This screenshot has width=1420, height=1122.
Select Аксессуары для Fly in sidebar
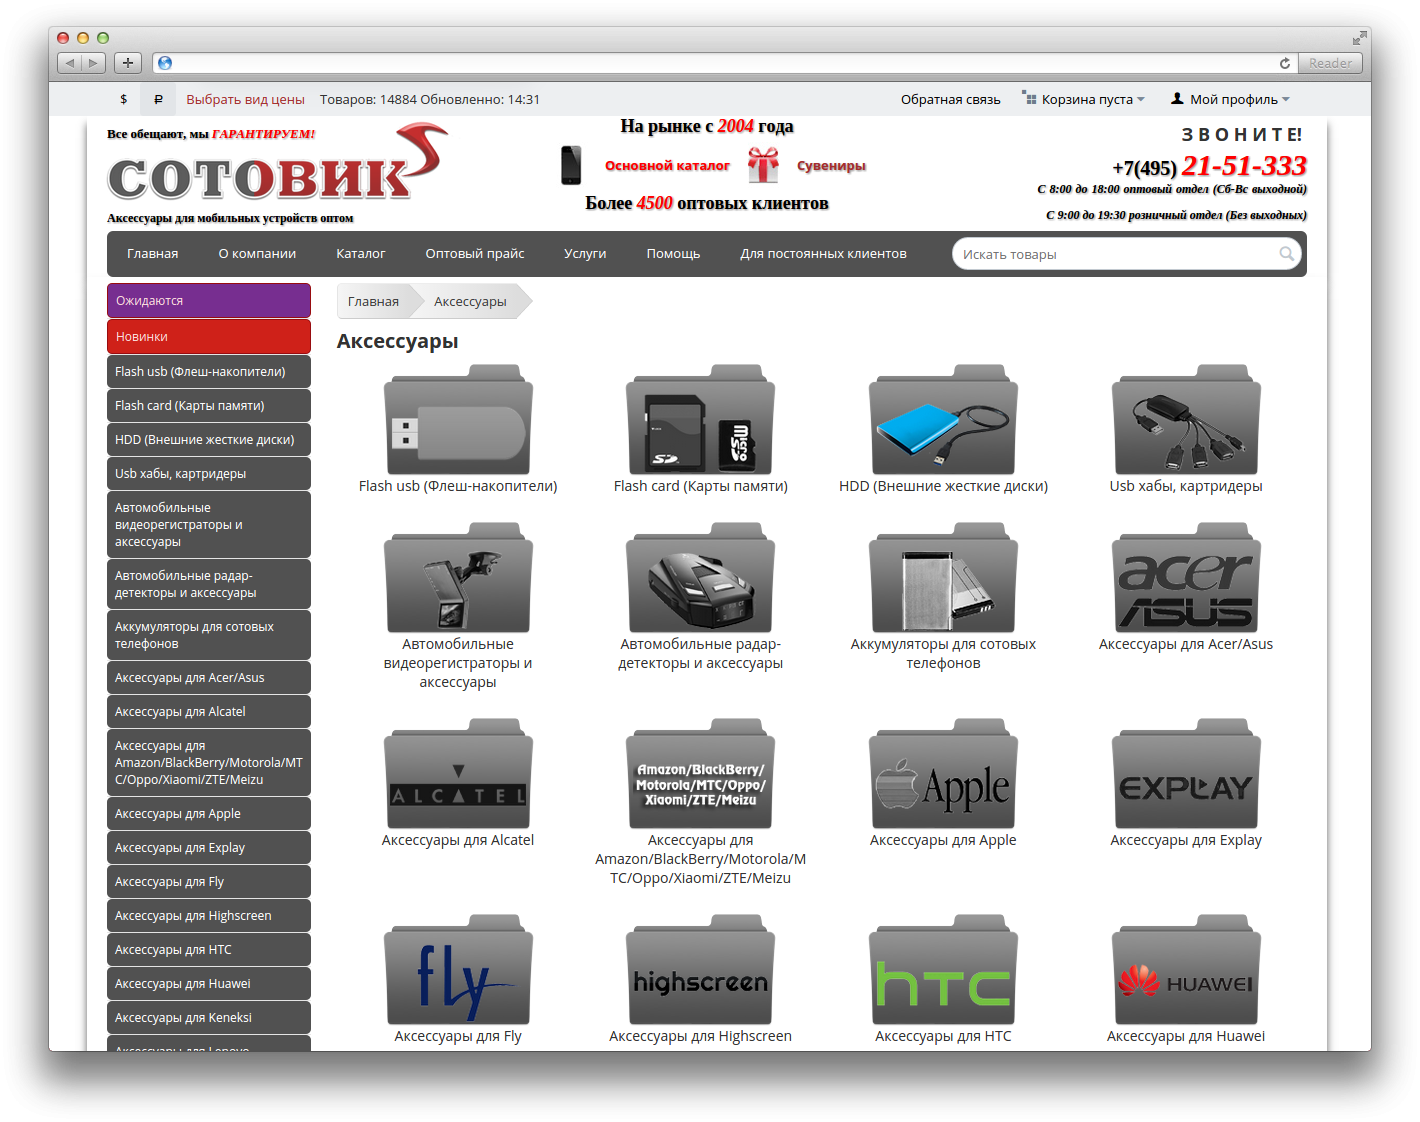[209, 881]
